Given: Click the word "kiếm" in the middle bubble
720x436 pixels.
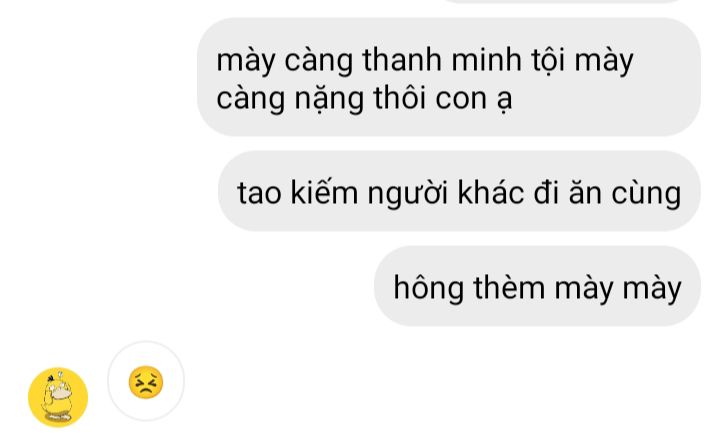Looking at the screenshot, I should 324,192.
